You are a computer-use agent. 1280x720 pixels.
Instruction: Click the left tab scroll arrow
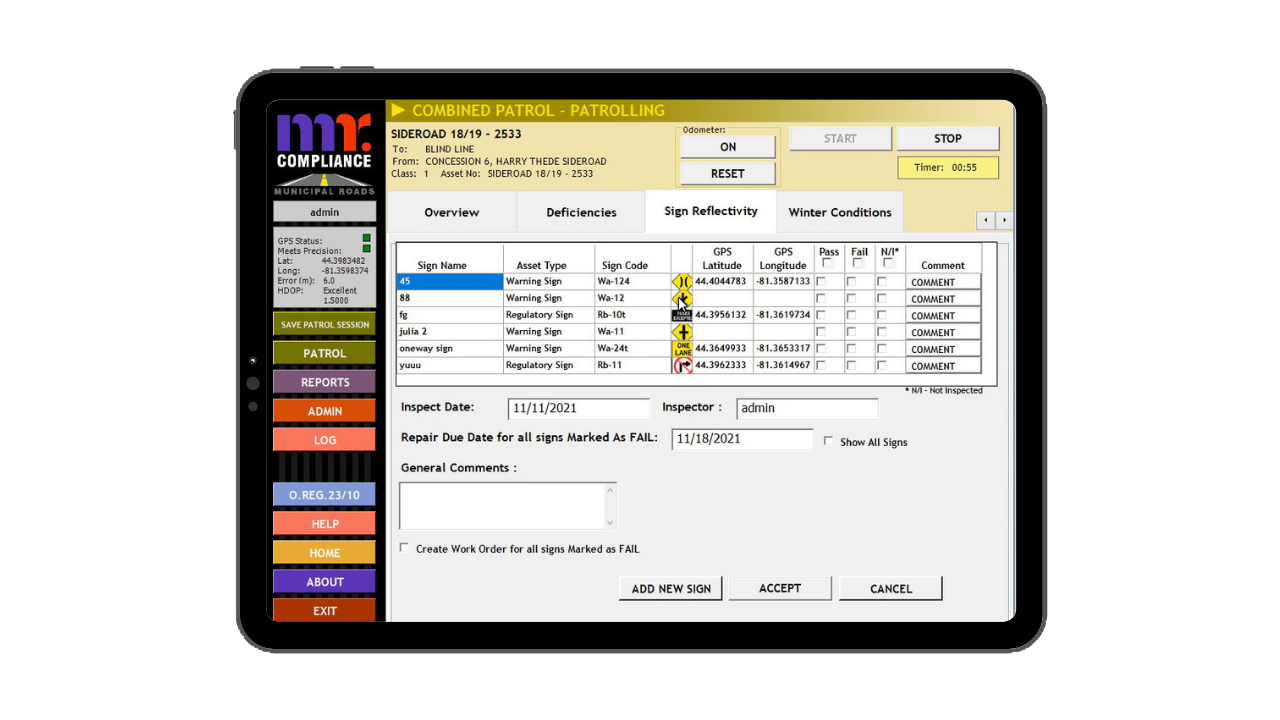[x=985, y=220]
